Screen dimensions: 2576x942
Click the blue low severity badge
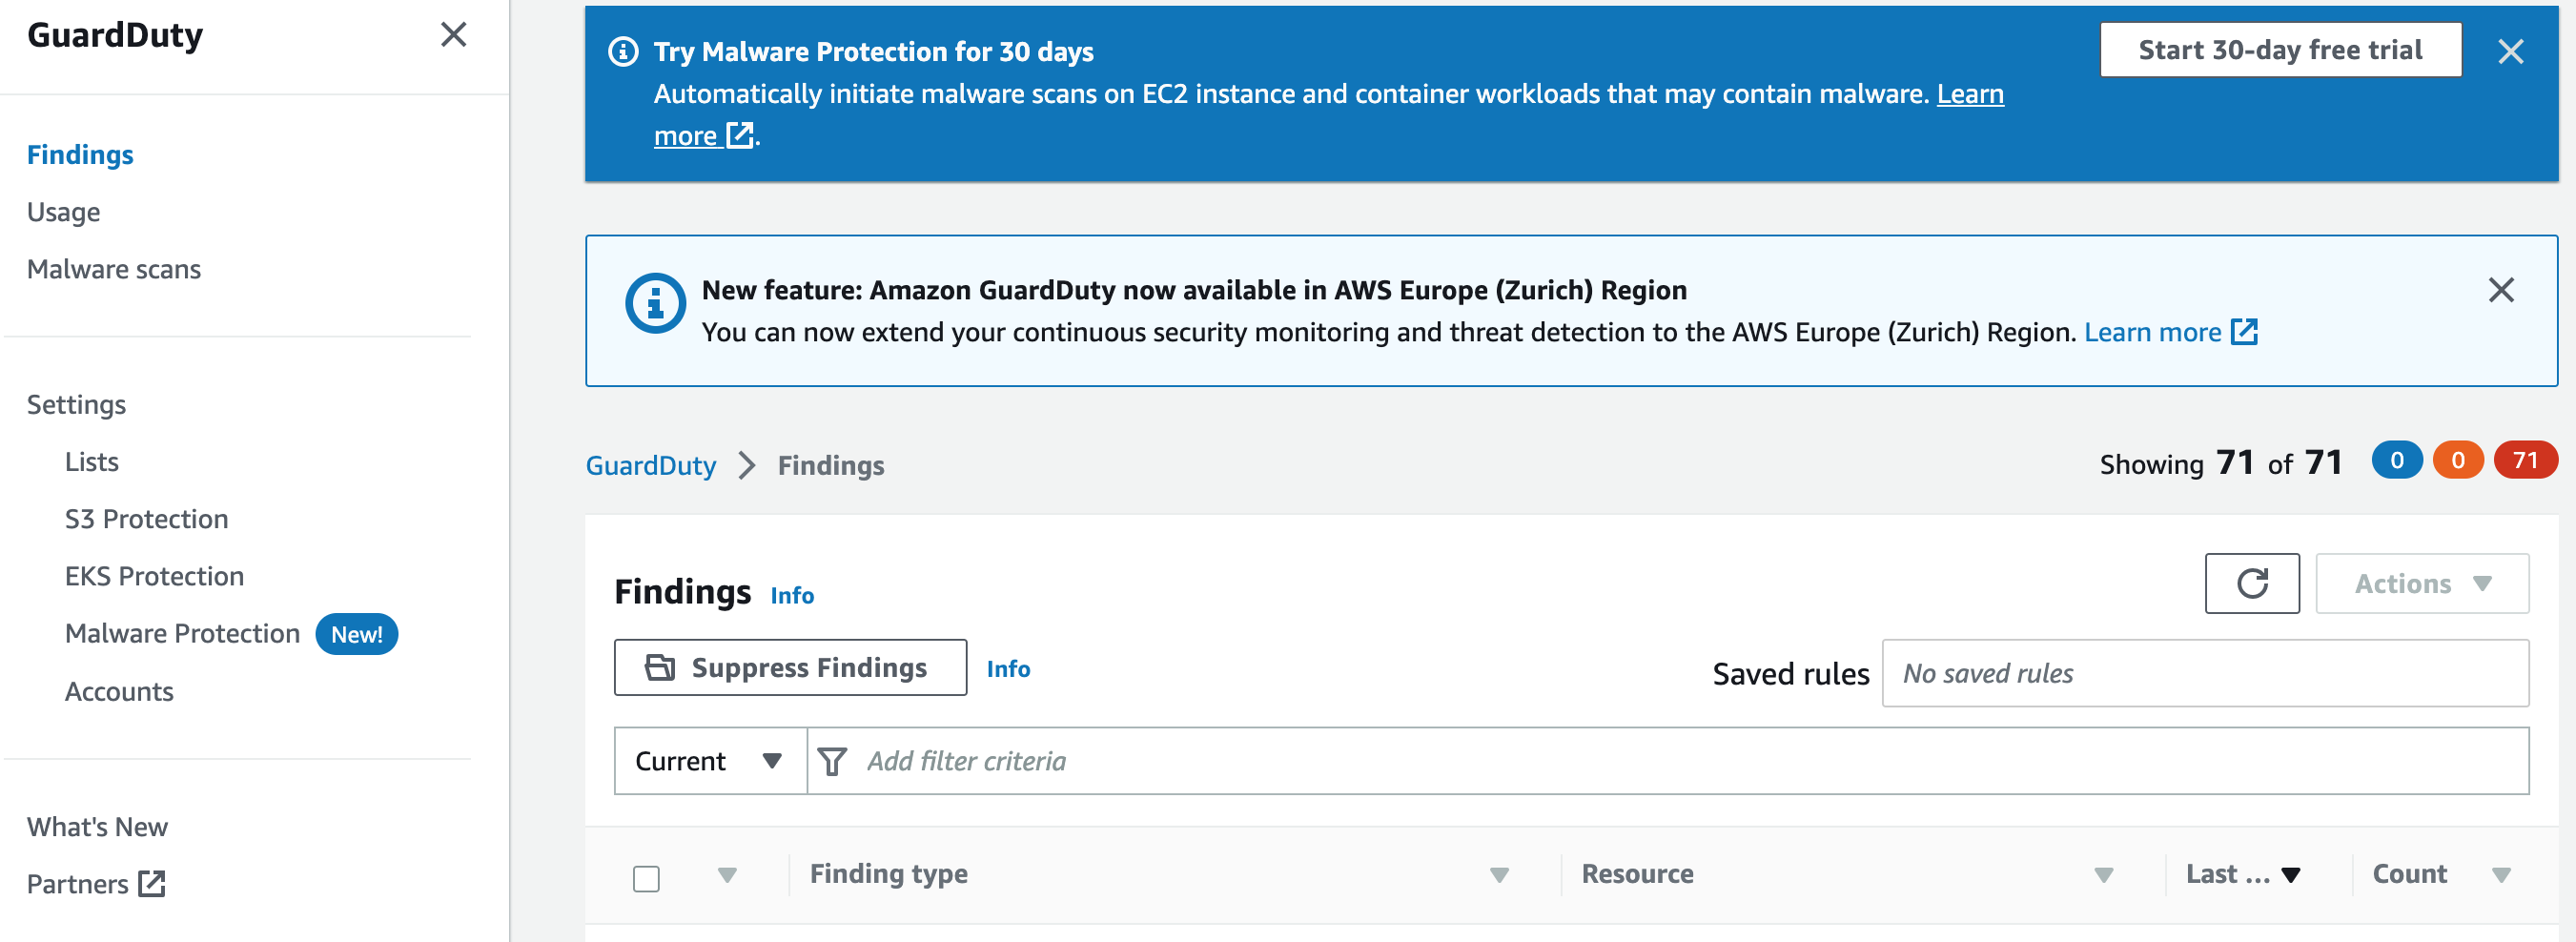(x=2396, y=460)
